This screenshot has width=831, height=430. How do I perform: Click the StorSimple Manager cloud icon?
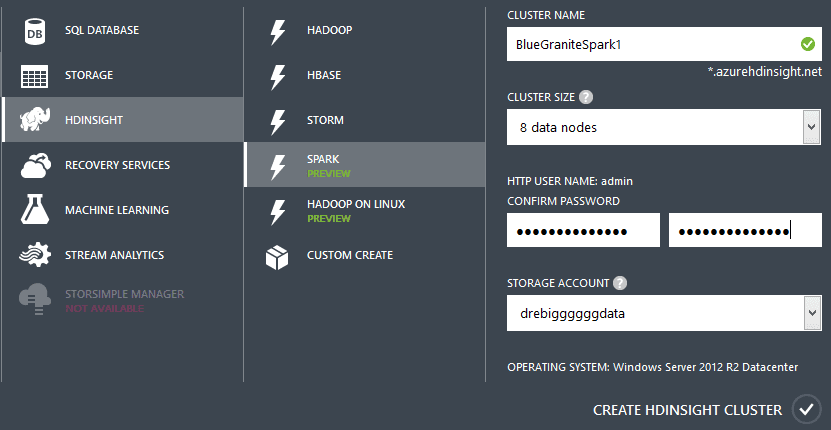35,300
